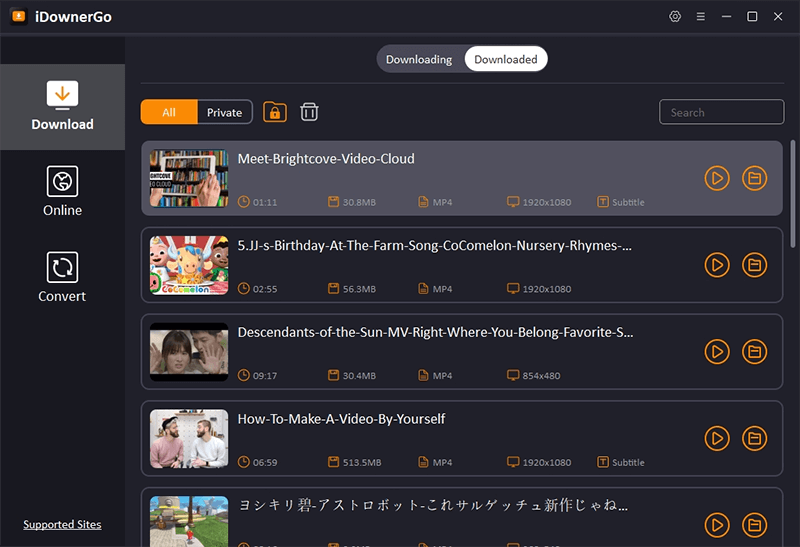
Task: Click the Search input field
Action: point(720,112)
